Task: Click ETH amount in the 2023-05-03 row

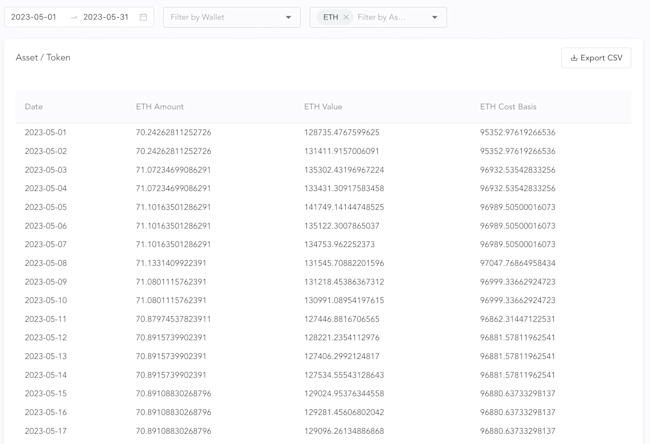Action: (173, 170)
